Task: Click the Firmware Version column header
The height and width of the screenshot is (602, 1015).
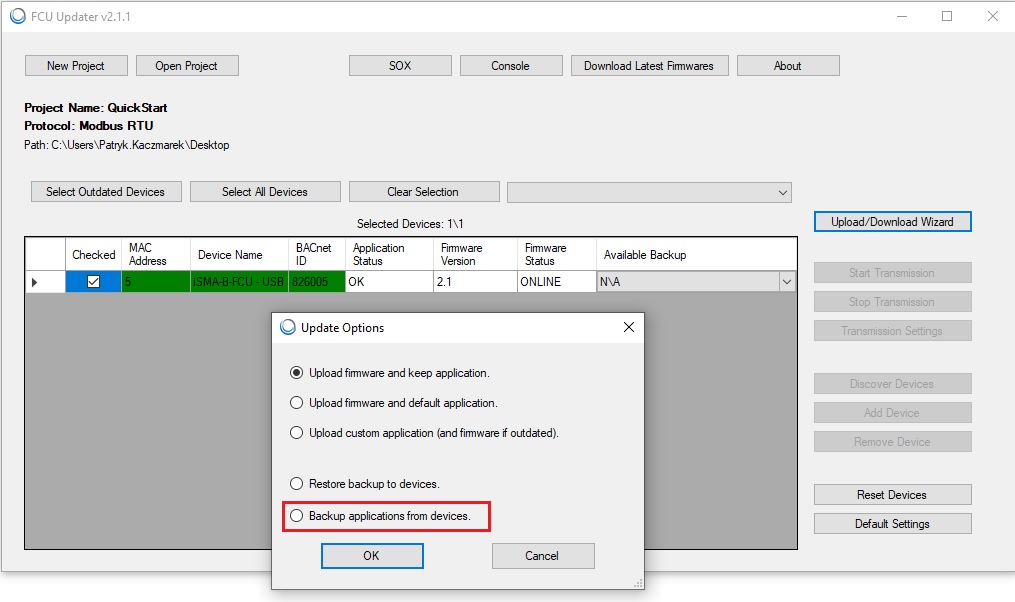Action: pos(474,254)
